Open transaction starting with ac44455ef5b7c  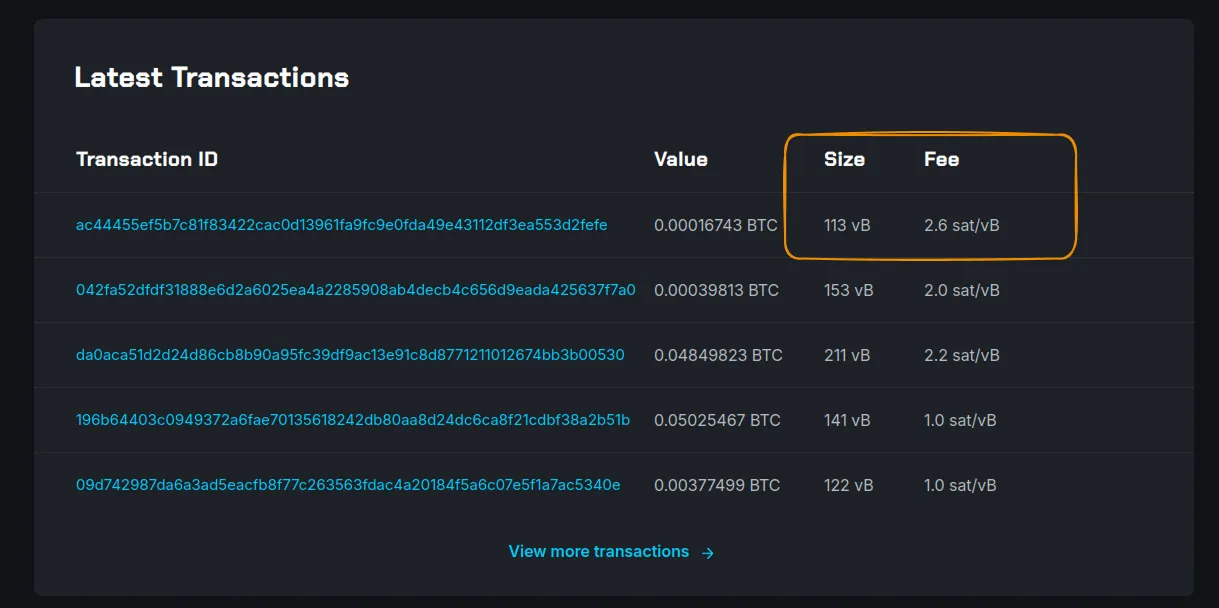click(x=341, y=225)
